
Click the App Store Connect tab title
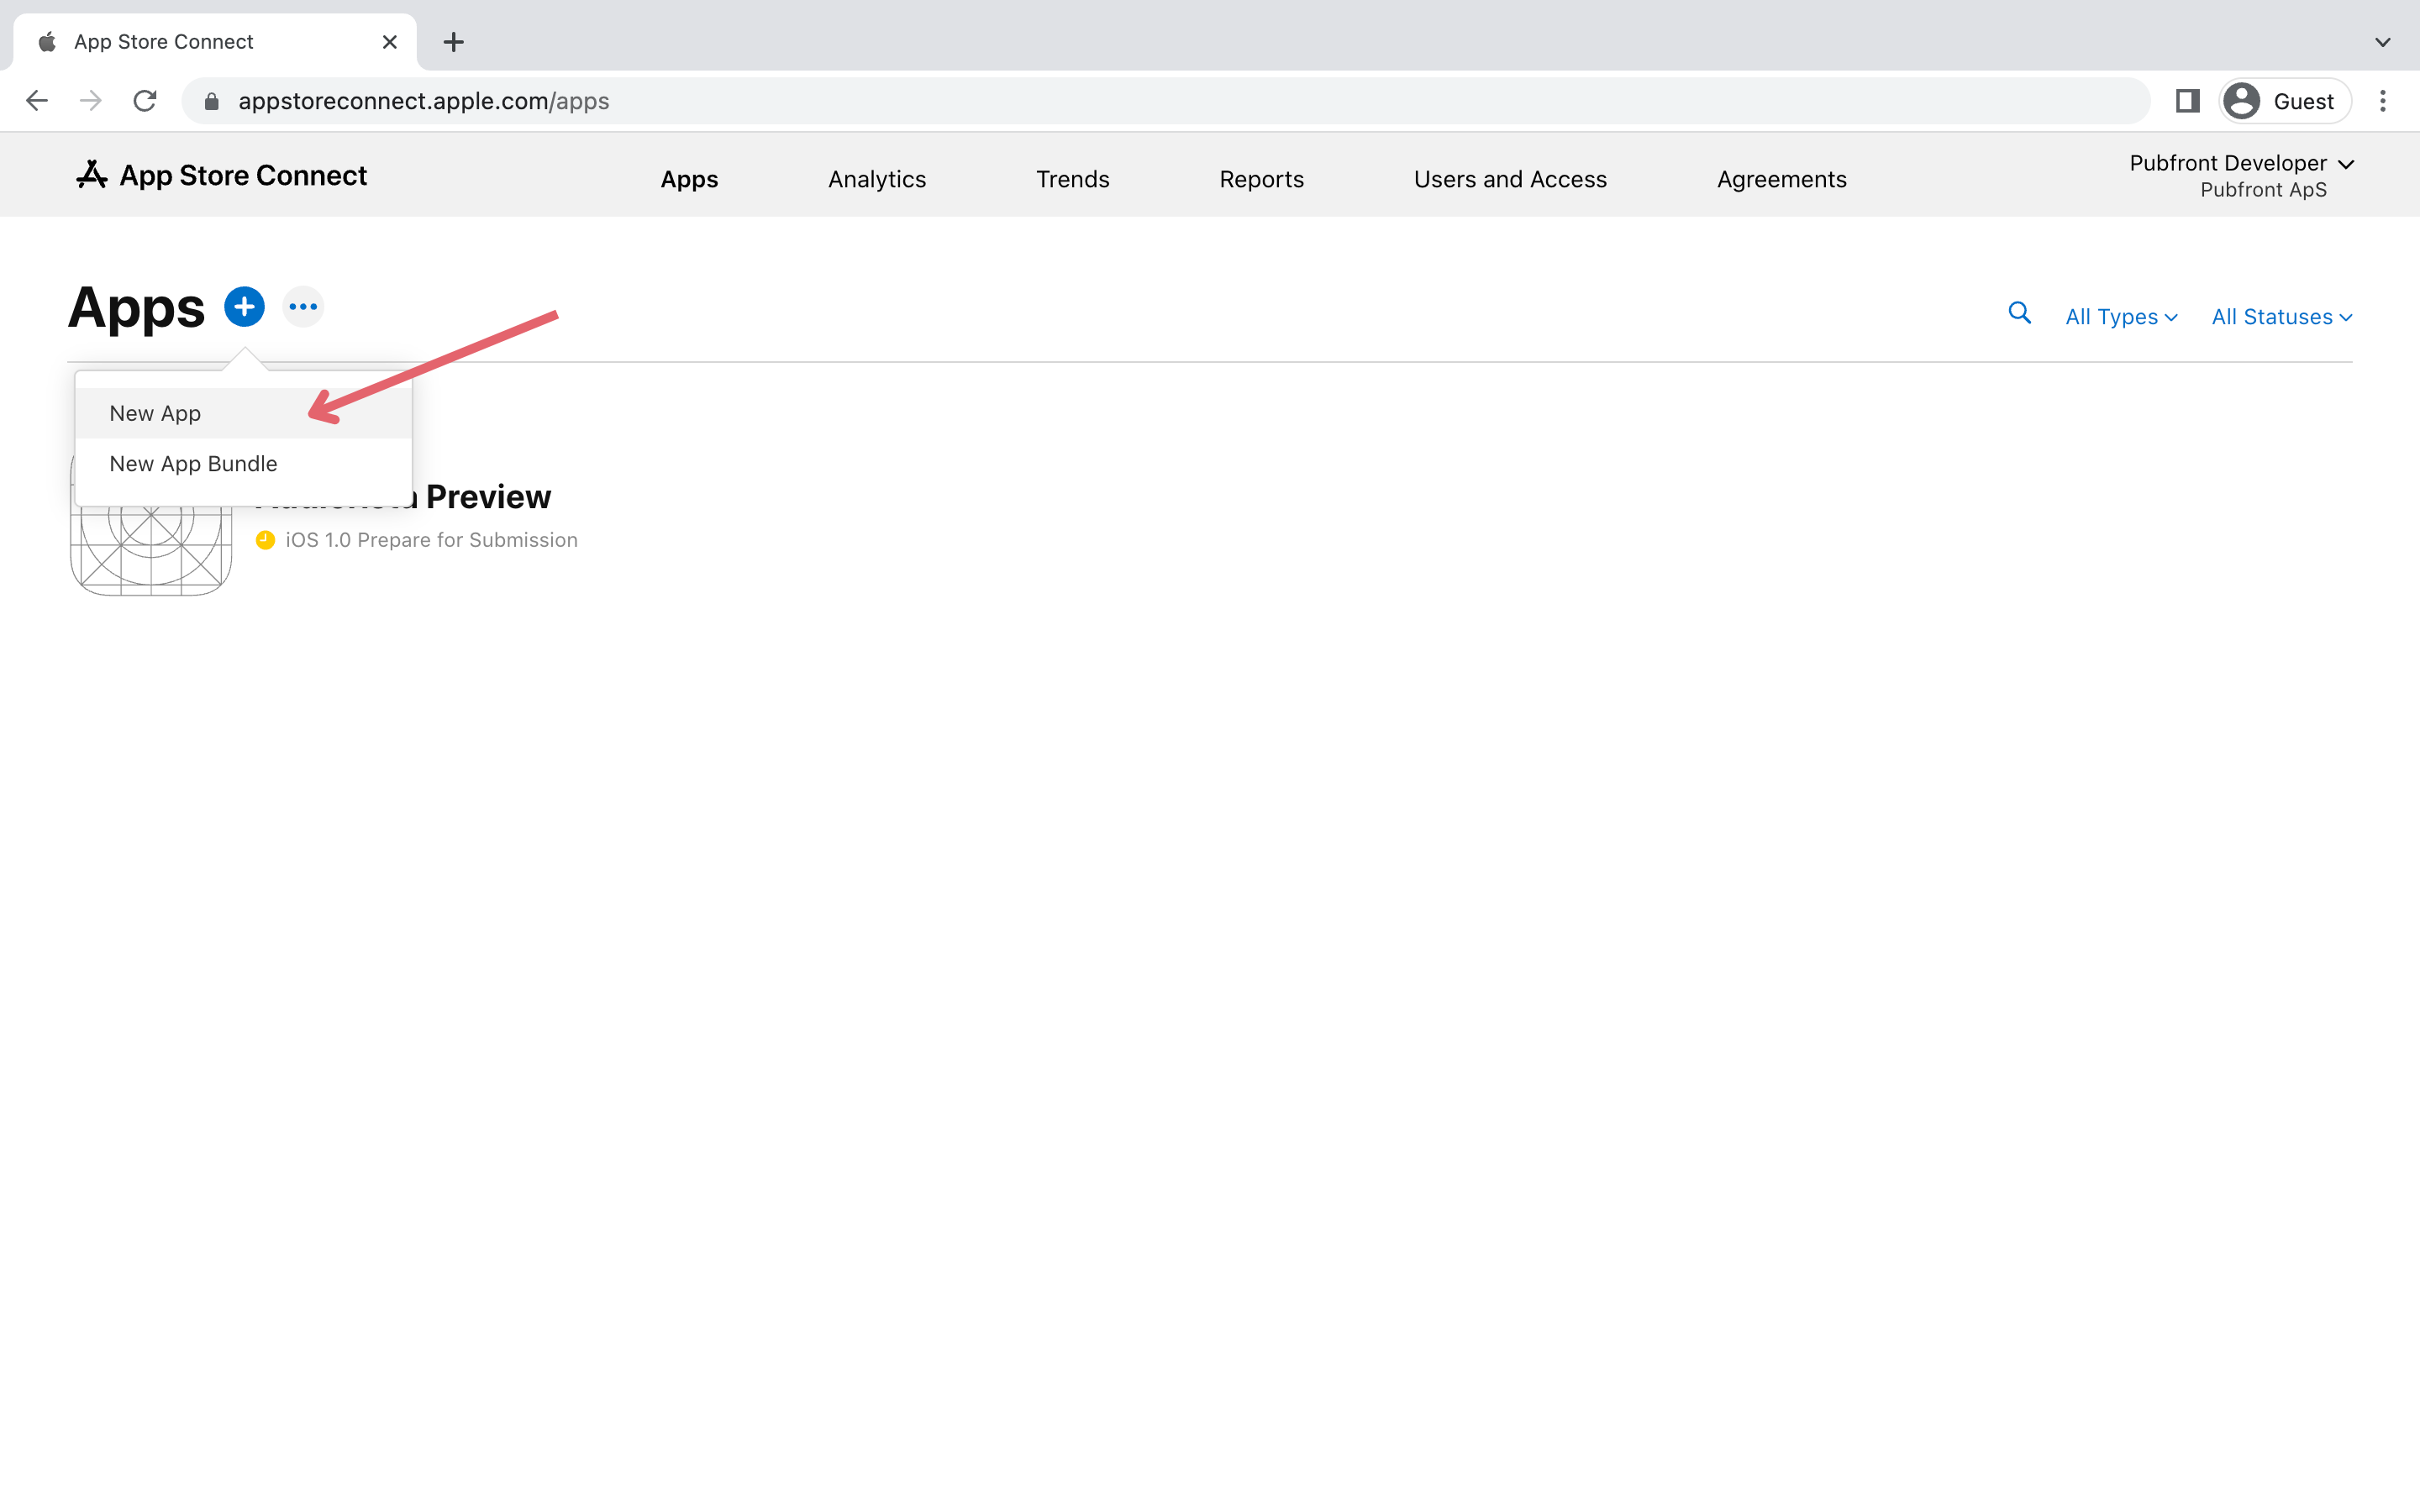[x=164, y=42]
